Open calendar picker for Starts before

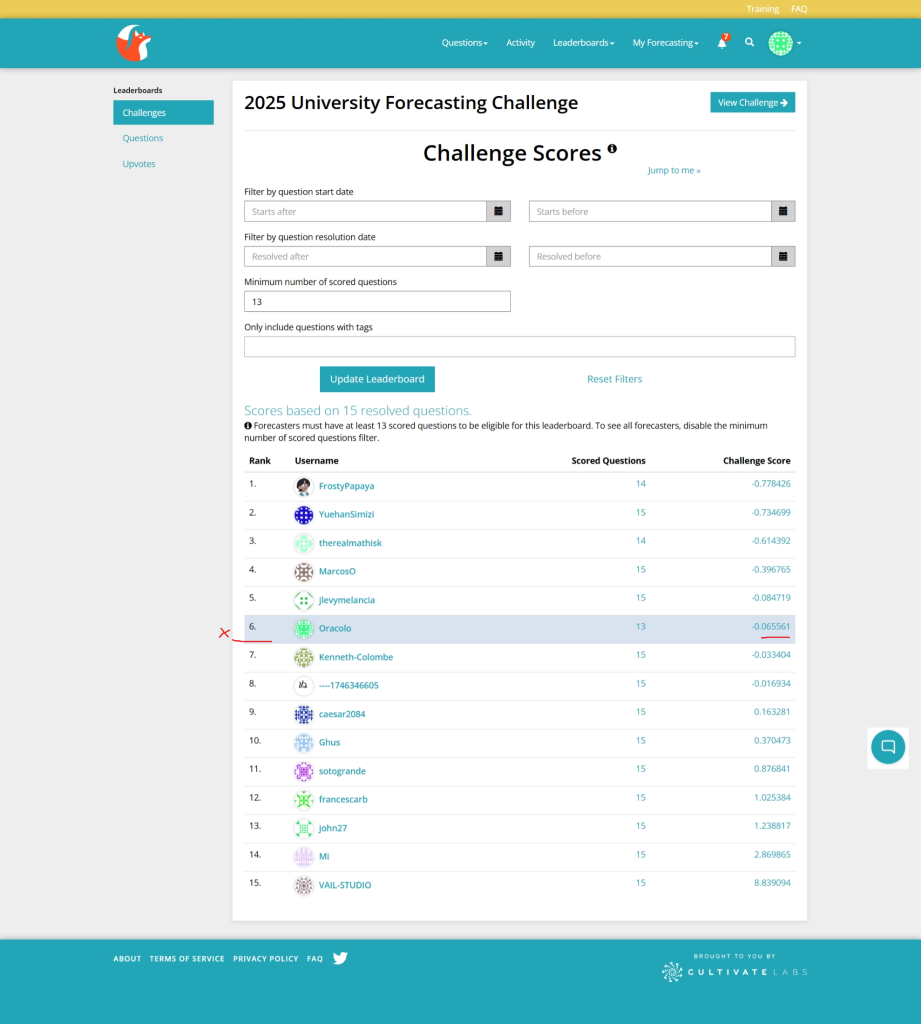783,211
